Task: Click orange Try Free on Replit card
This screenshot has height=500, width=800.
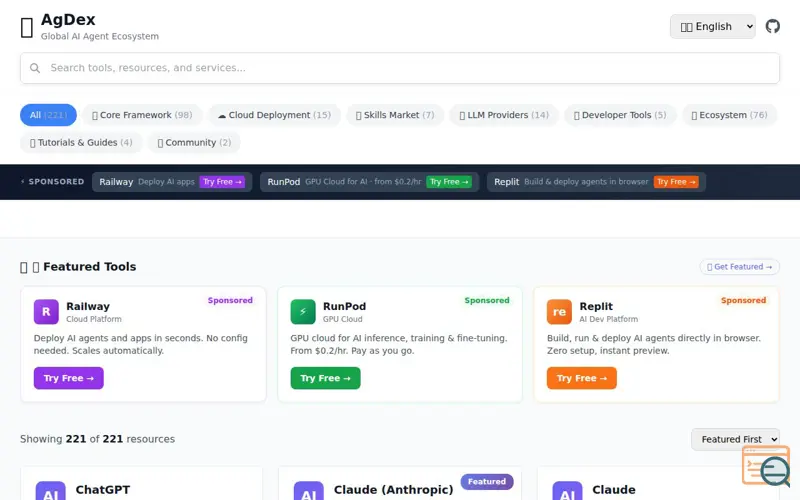Action: [582, 378]
